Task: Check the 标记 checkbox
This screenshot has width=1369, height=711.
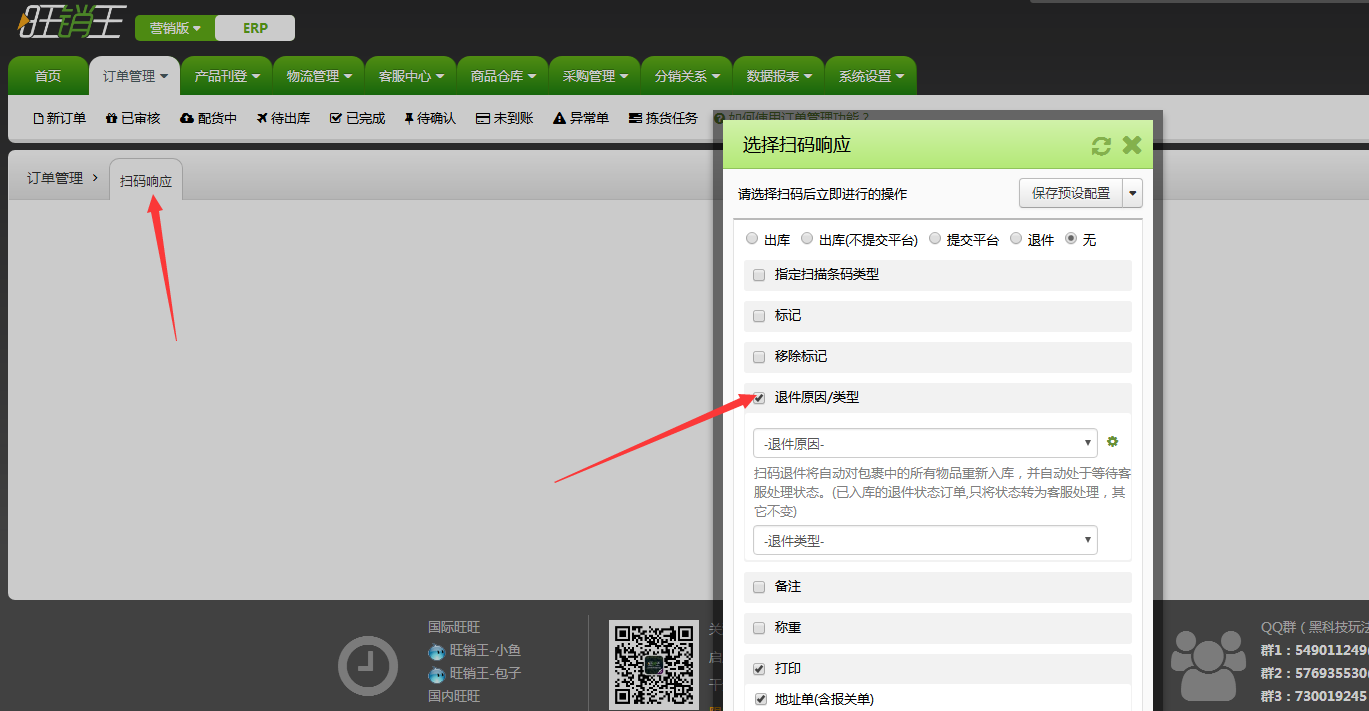Action: tap(759, 316)
